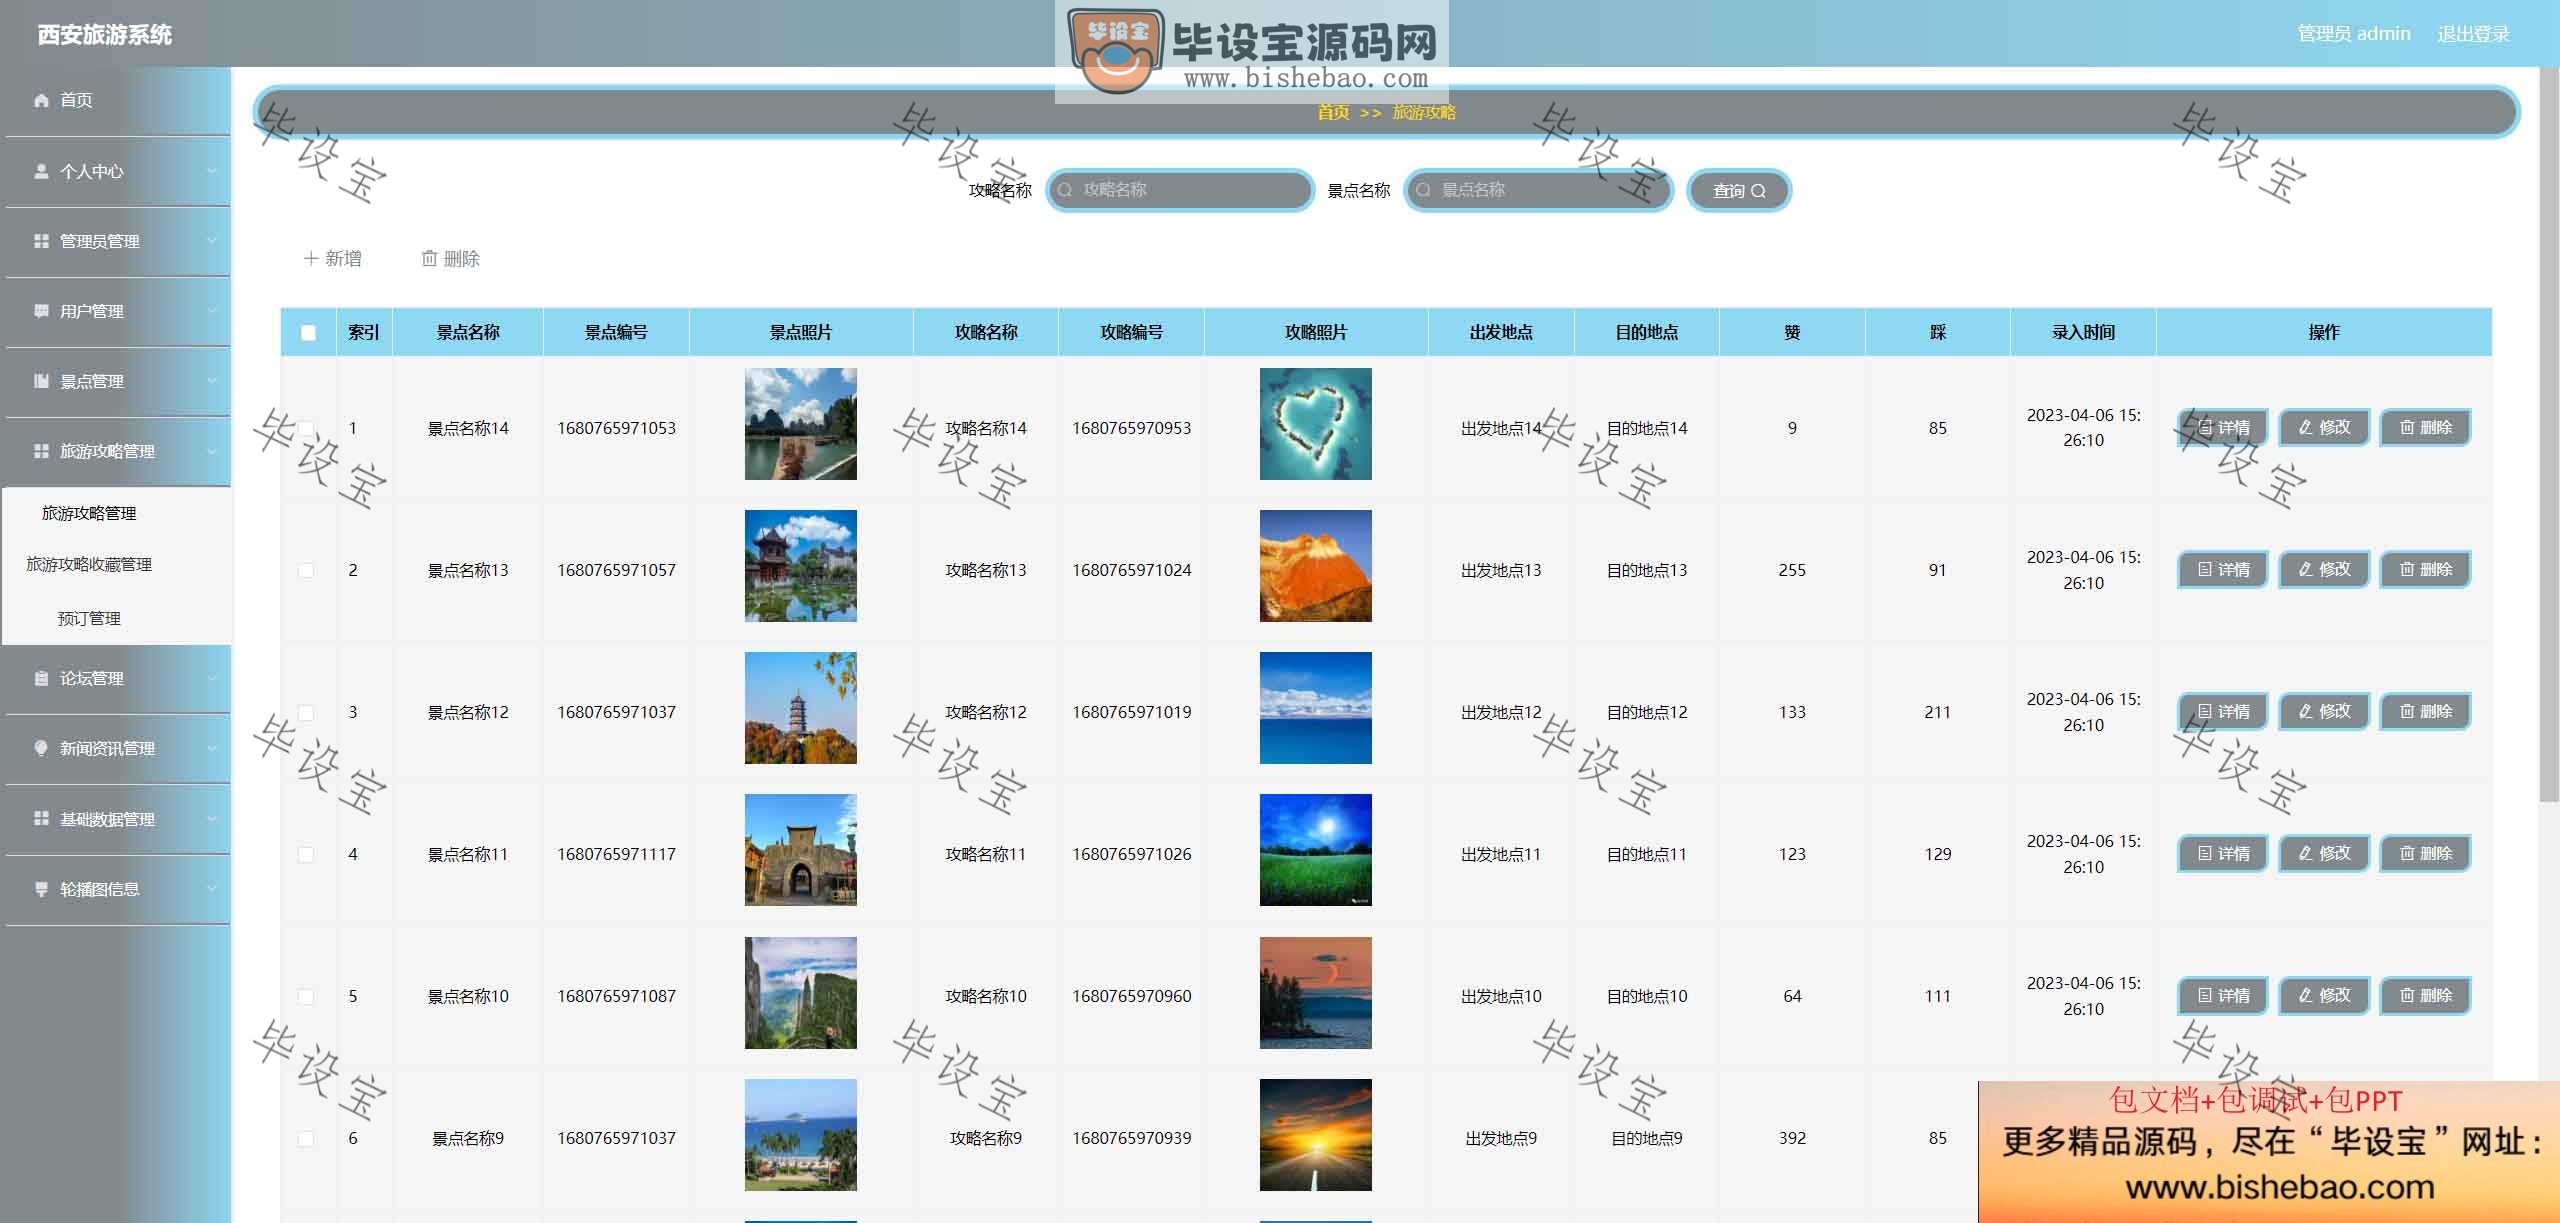Open the pagoda 景点照片 of 景点名称12
The width and height of the screenshot is (2560, 1223).
point(800,708)
